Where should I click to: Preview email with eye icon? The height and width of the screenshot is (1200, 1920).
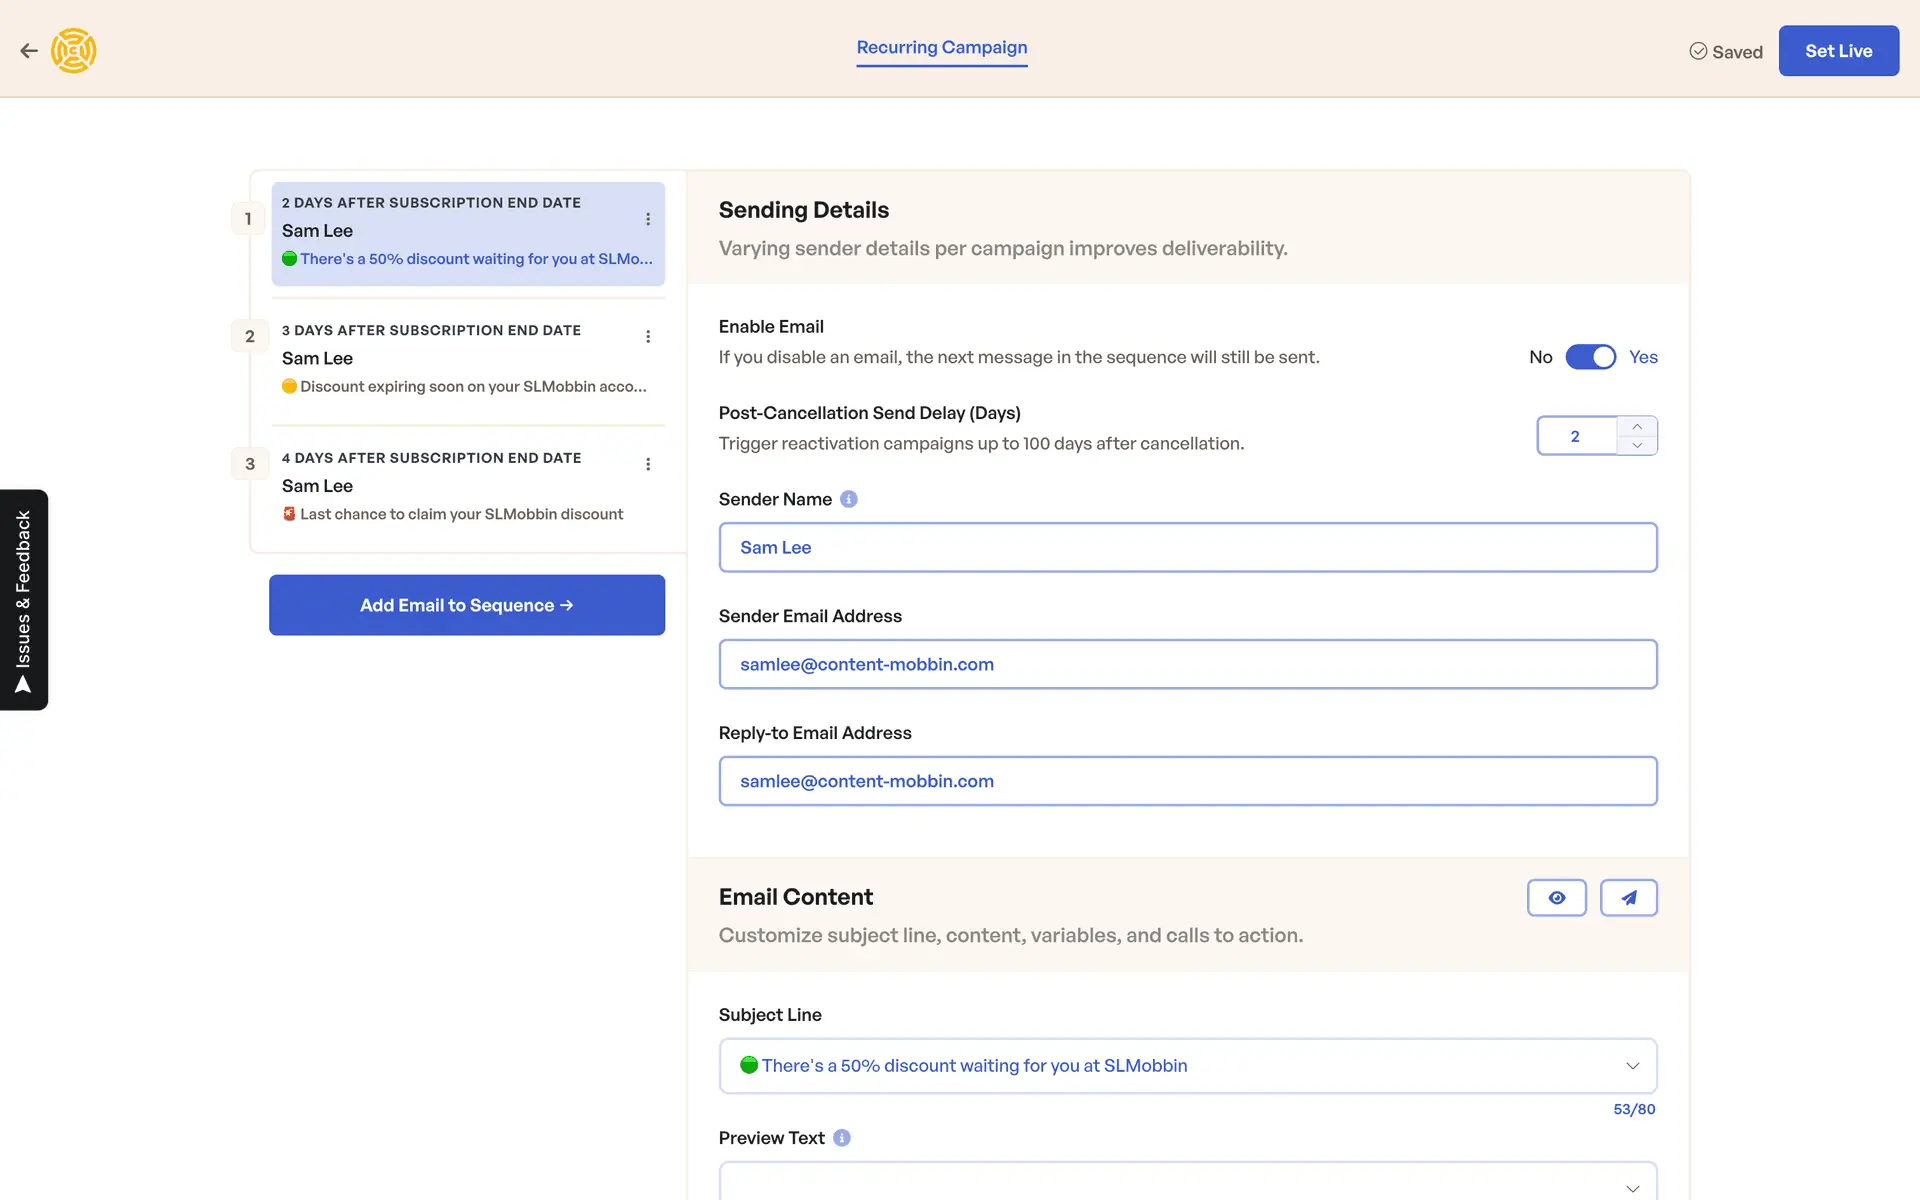[x=1556, y=898]
